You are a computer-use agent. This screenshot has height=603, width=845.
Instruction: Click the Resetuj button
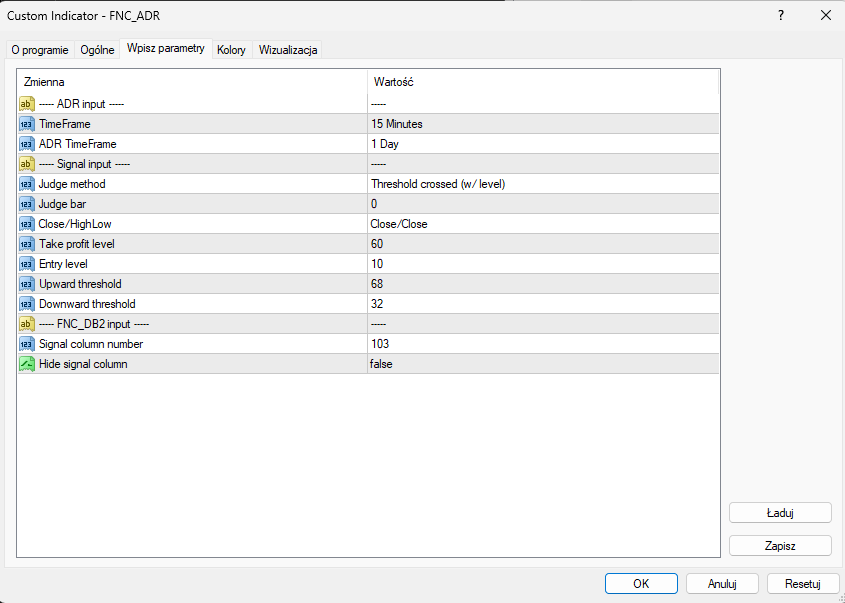click(x=803, y=584)
